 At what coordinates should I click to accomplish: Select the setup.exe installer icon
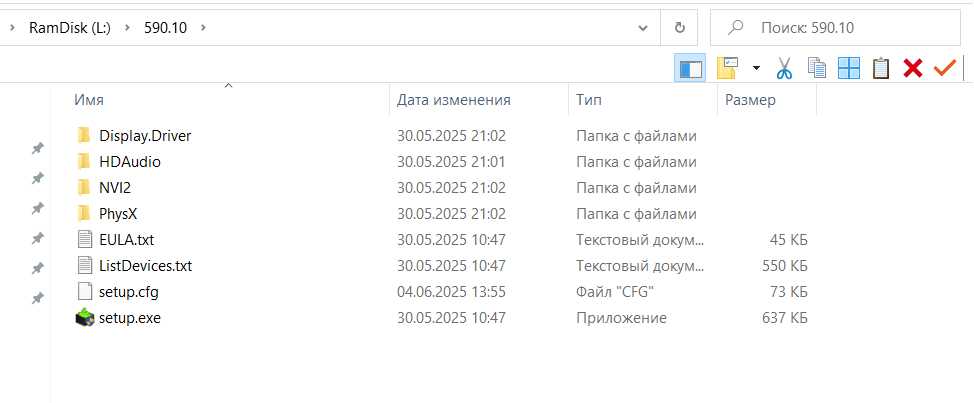point(84,318)
